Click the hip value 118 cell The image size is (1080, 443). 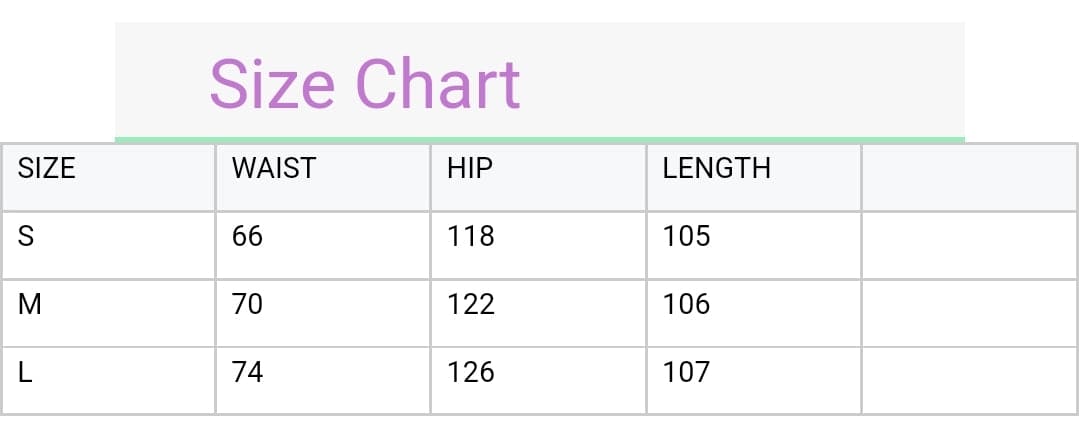point(538,245)
